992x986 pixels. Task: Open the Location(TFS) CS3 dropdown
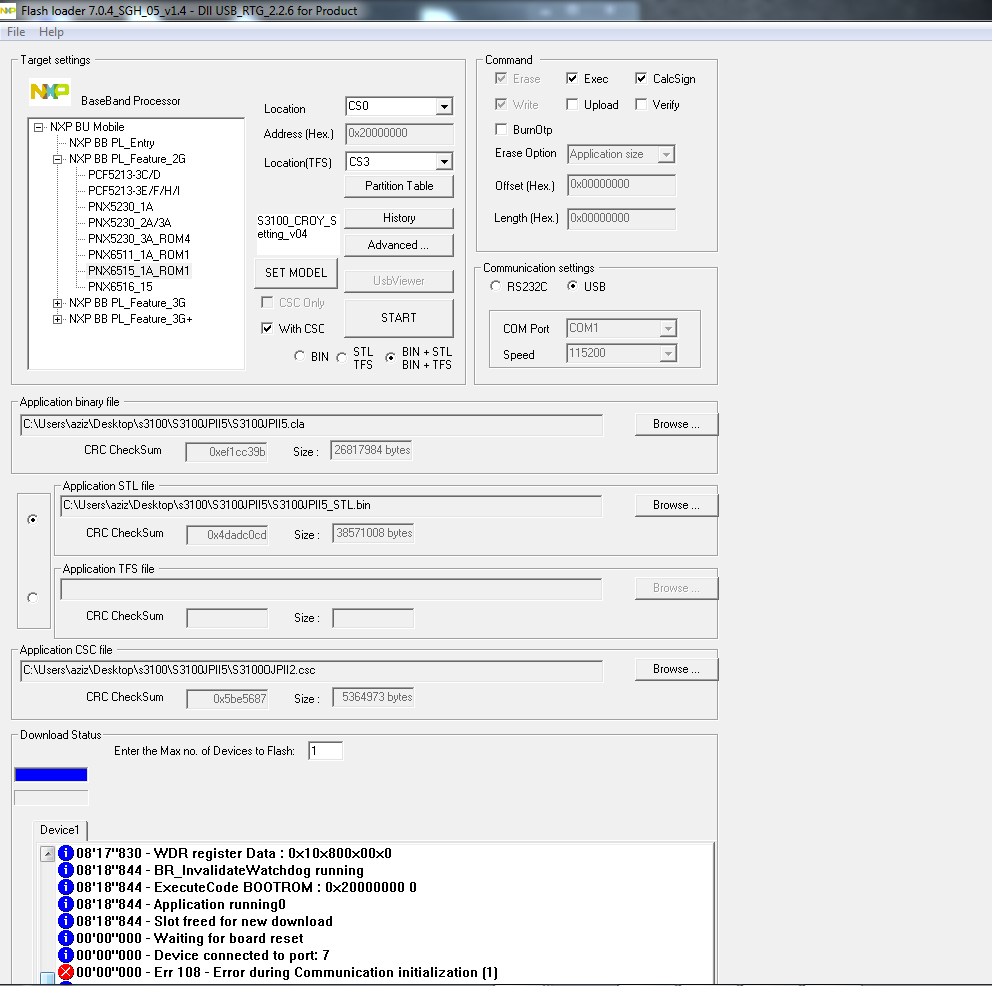pyautogui.click(x=444, y=162)
